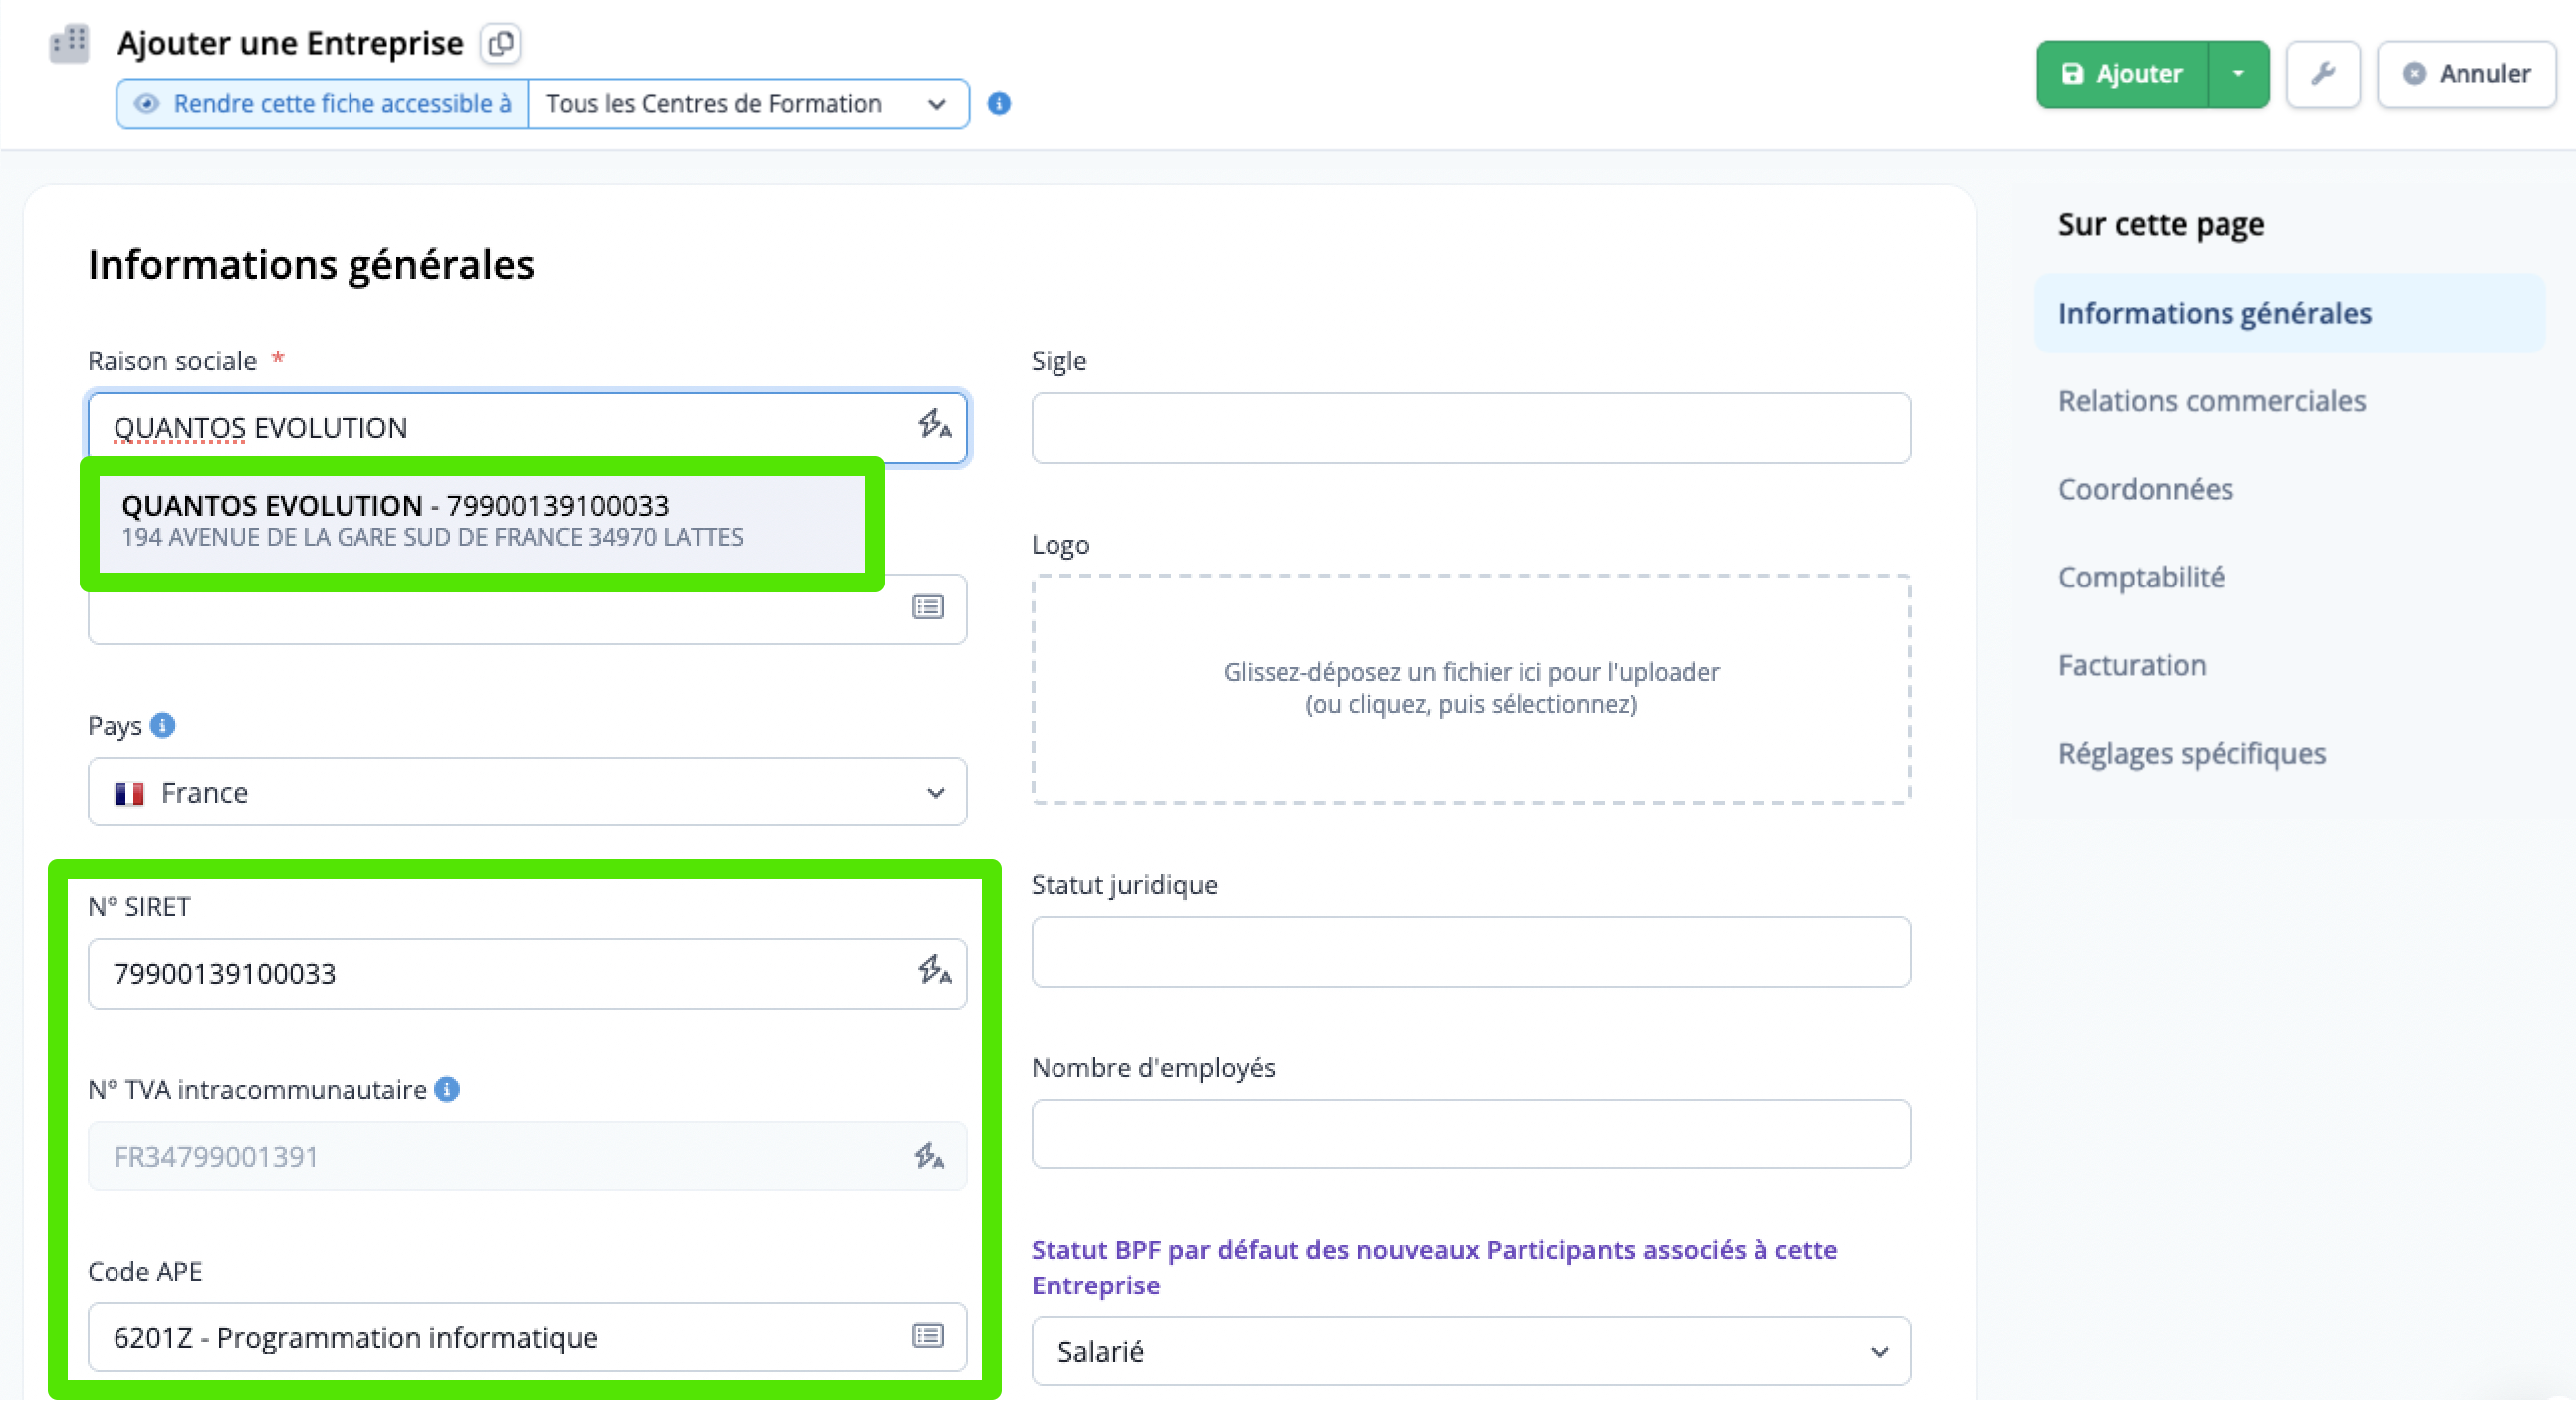The width and height of the screenshot is (2576, 1403).
Task: Click the info icon beside Centres de Formation
Action: coord(998,103)
